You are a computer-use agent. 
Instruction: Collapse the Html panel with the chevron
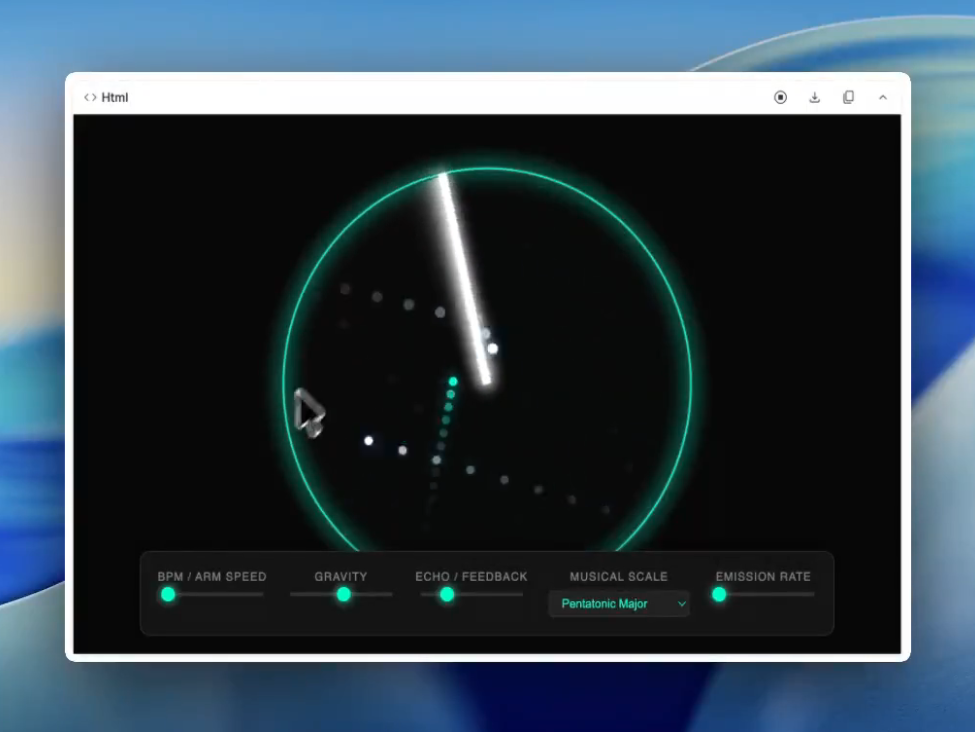882,98
